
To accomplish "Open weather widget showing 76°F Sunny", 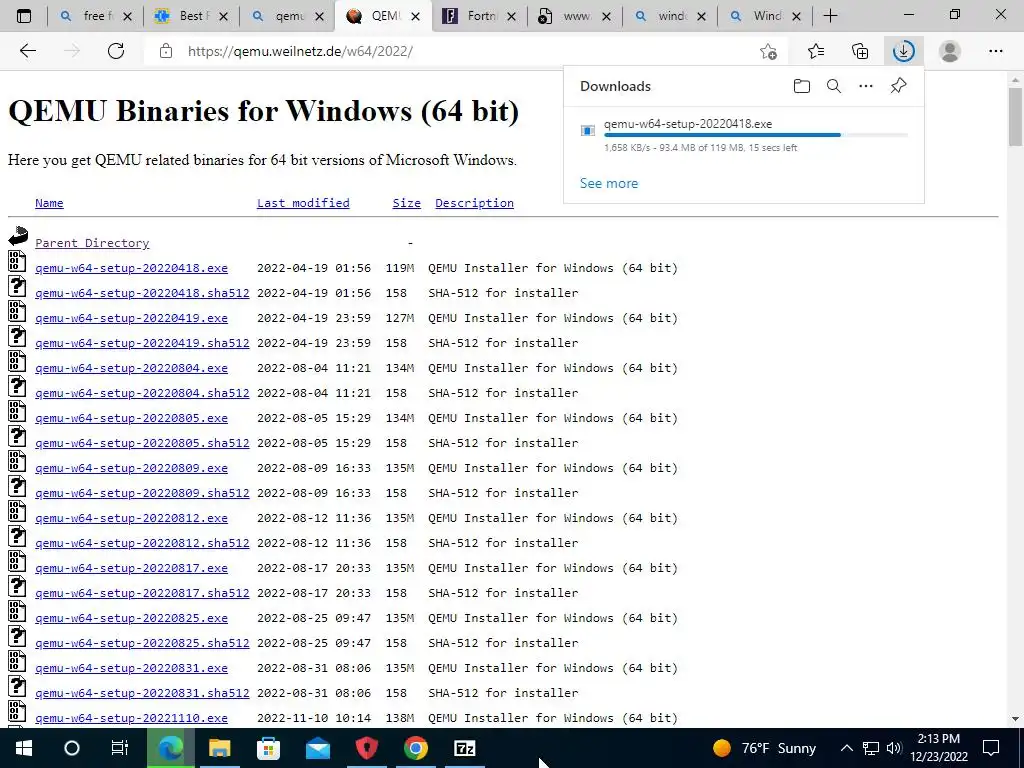I will pos(764,748).
